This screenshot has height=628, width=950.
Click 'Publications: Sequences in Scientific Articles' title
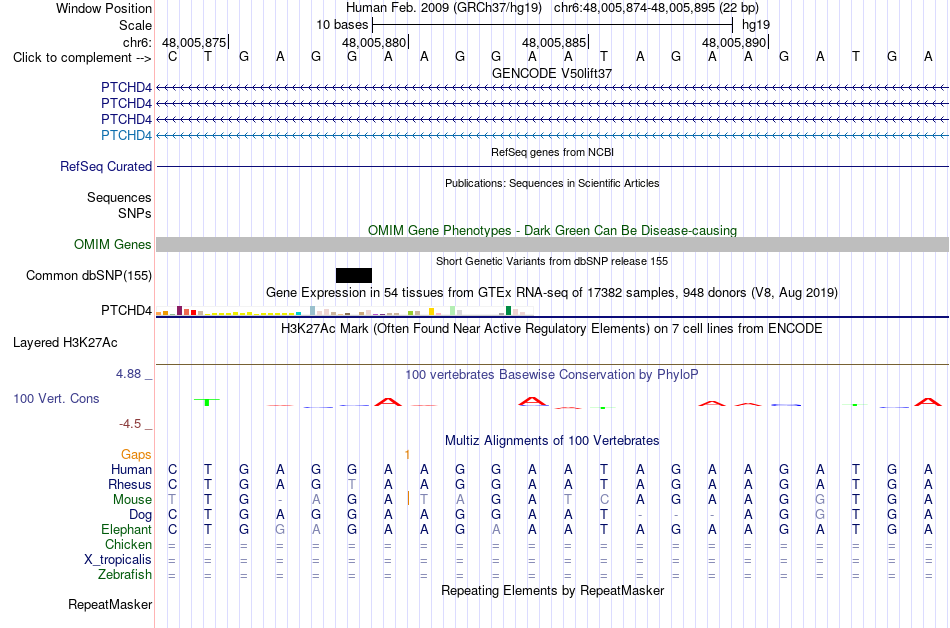(552, 183)
